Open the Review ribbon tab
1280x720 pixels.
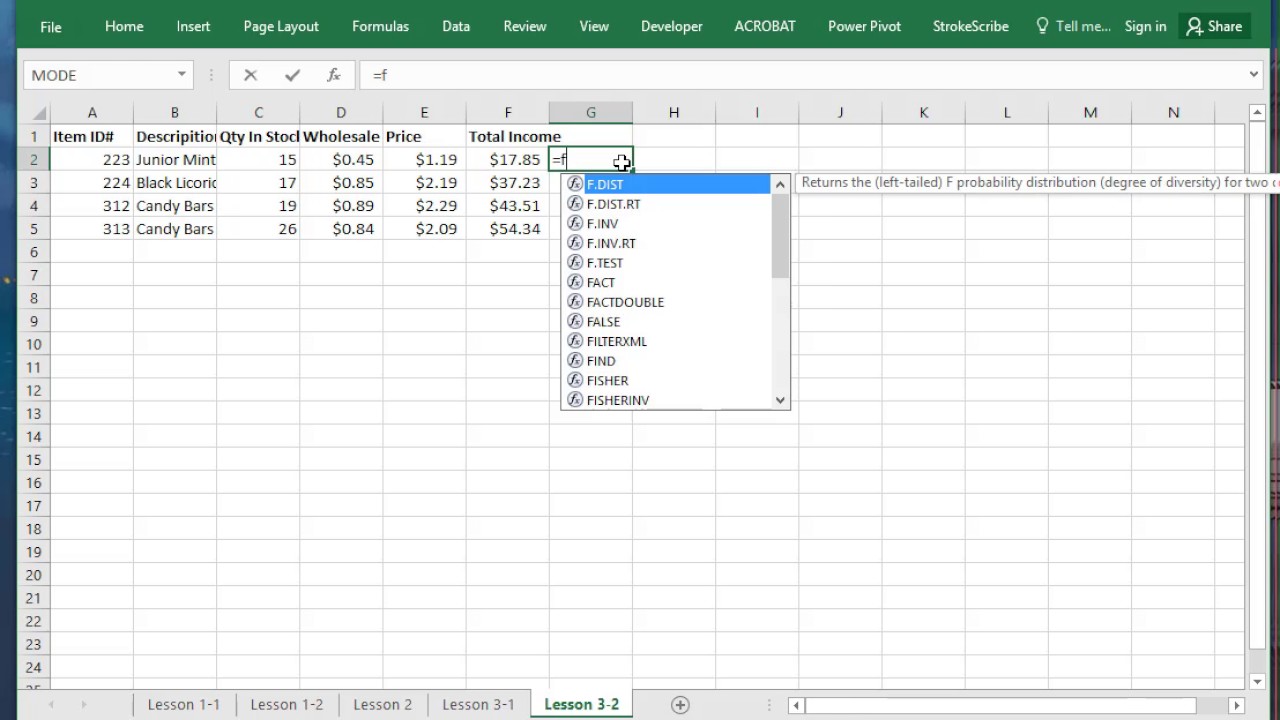tap(525, 27)
